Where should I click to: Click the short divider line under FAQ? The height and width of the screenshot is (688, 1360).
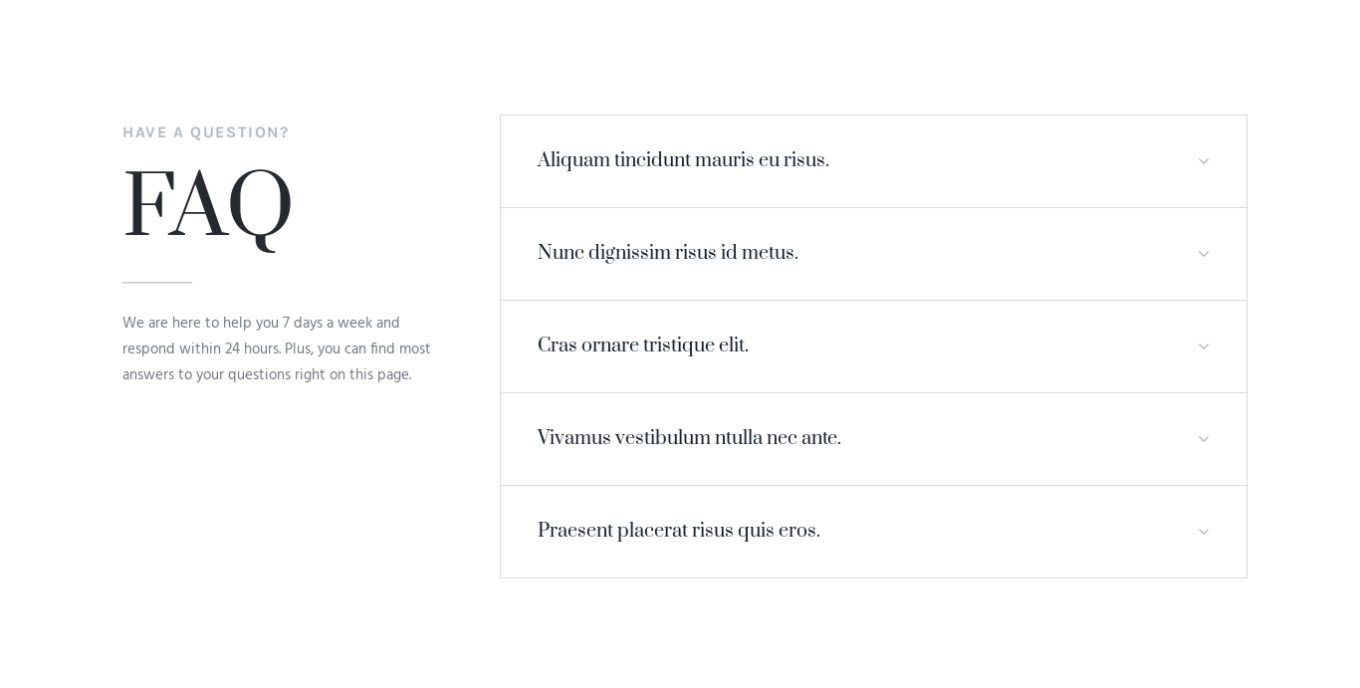(x=157, y=283)
